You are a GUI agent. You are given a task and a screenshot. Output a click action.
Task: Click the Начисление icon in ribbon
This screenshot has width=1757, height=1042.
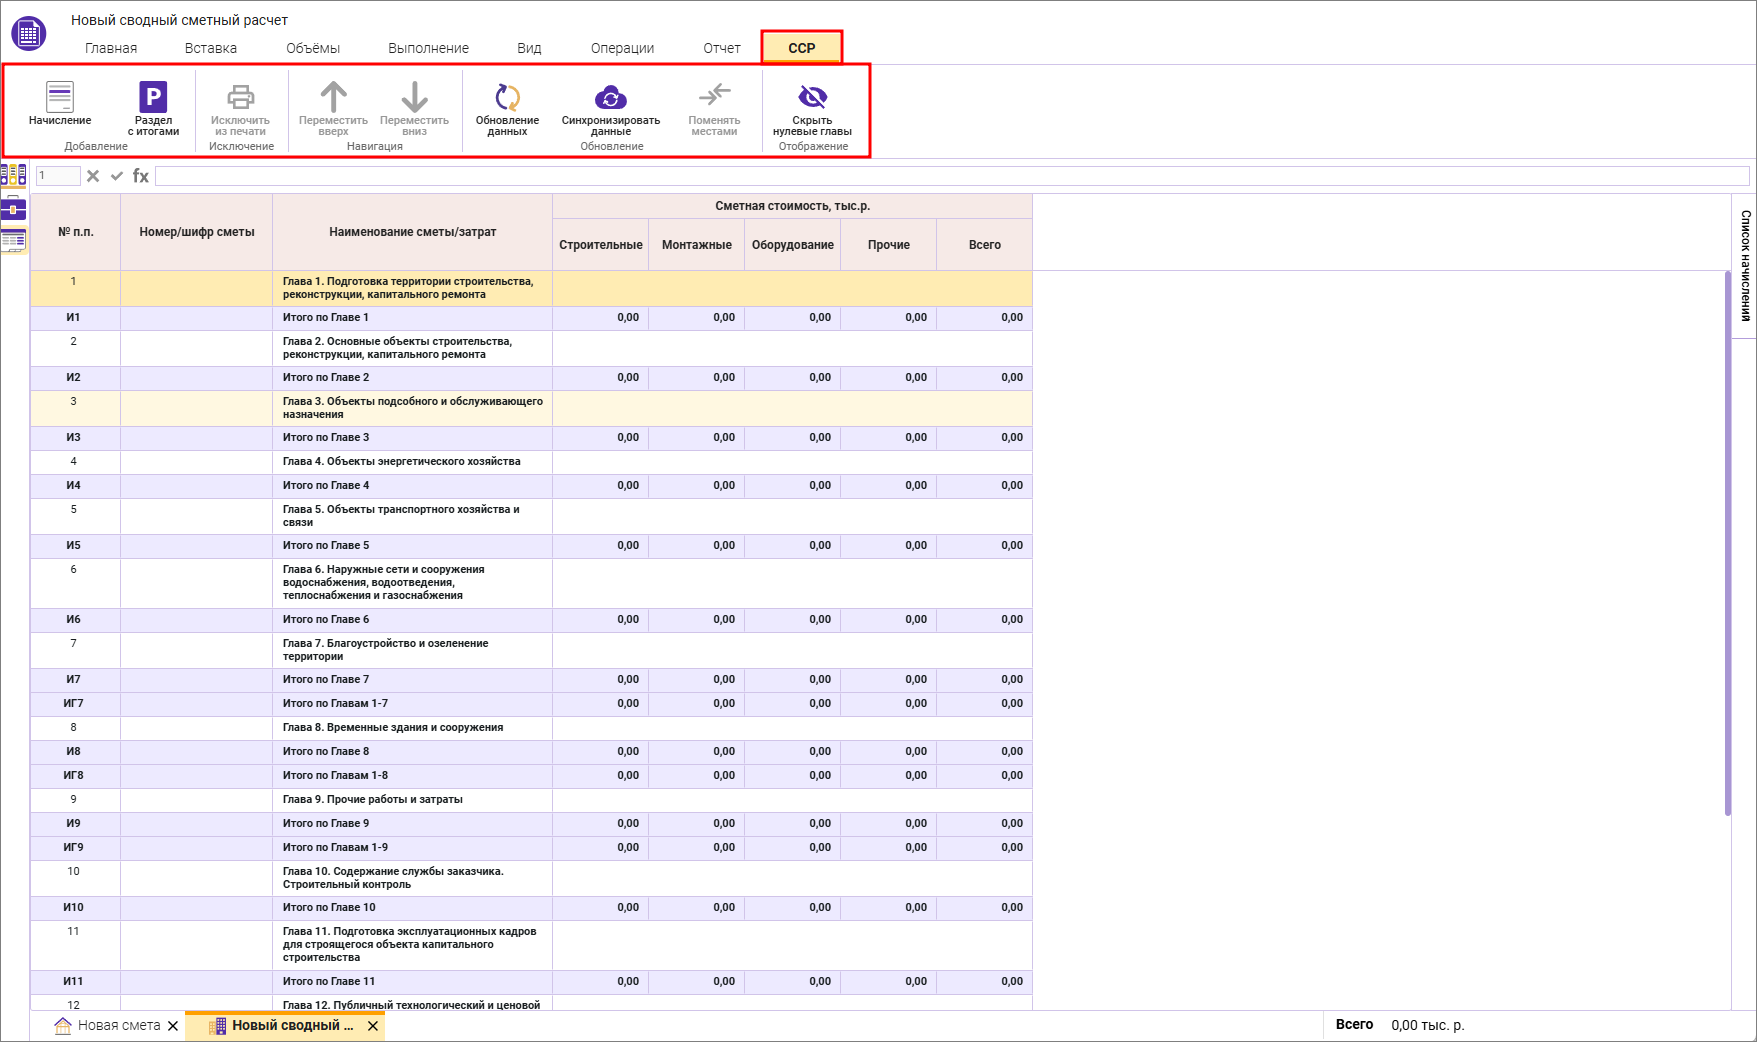[x=60, y=98]
